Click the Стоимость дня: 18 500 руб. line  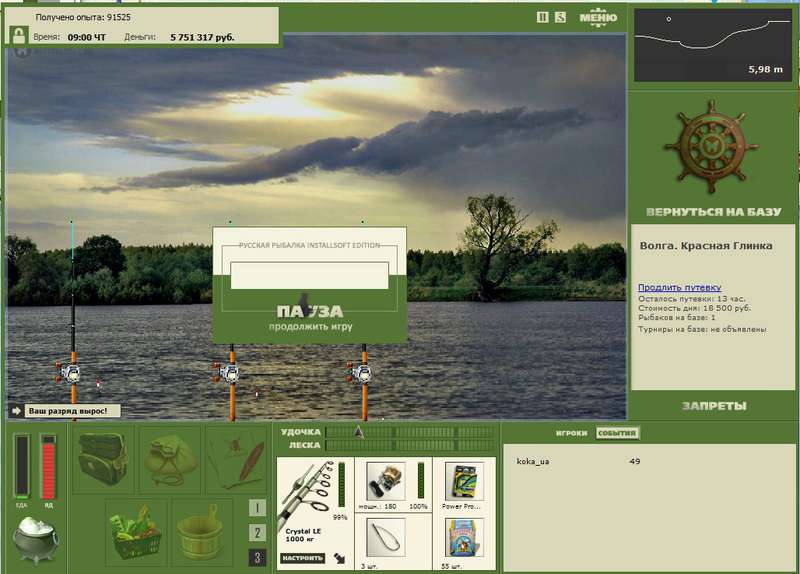point(694,308)
